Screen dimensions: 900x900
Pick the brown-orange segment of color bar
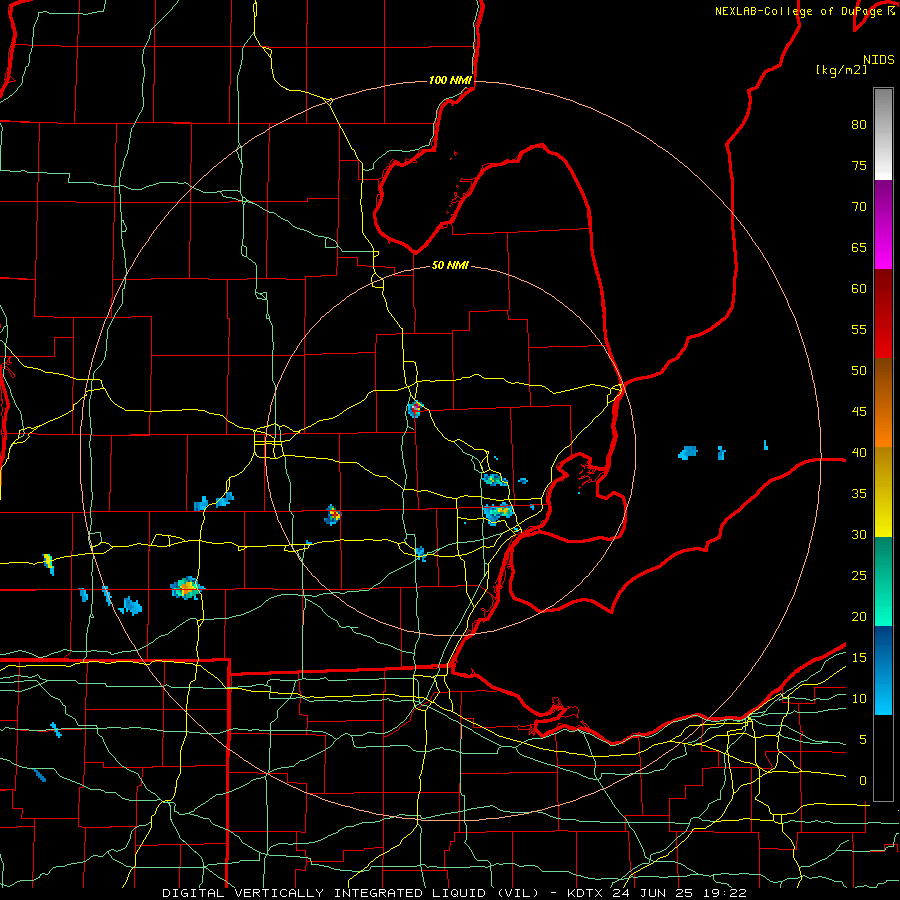pyautogui.click(x=883, y=402)
